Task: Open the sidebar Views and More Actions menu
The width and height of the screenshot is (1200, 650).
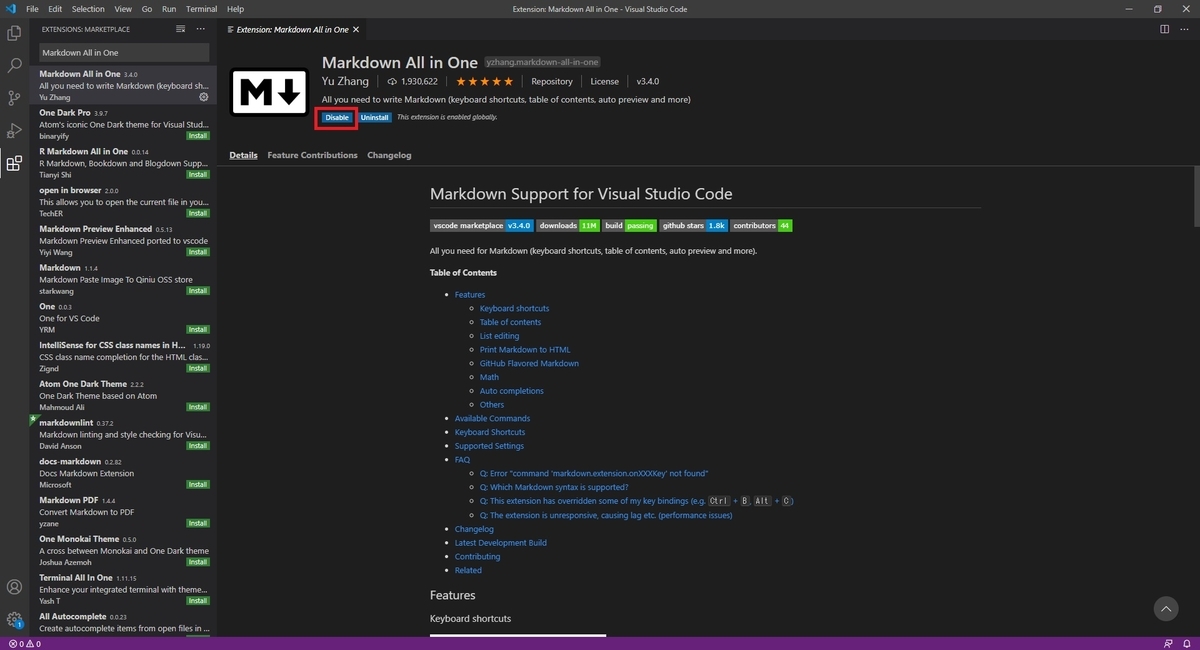Action: 203,29
